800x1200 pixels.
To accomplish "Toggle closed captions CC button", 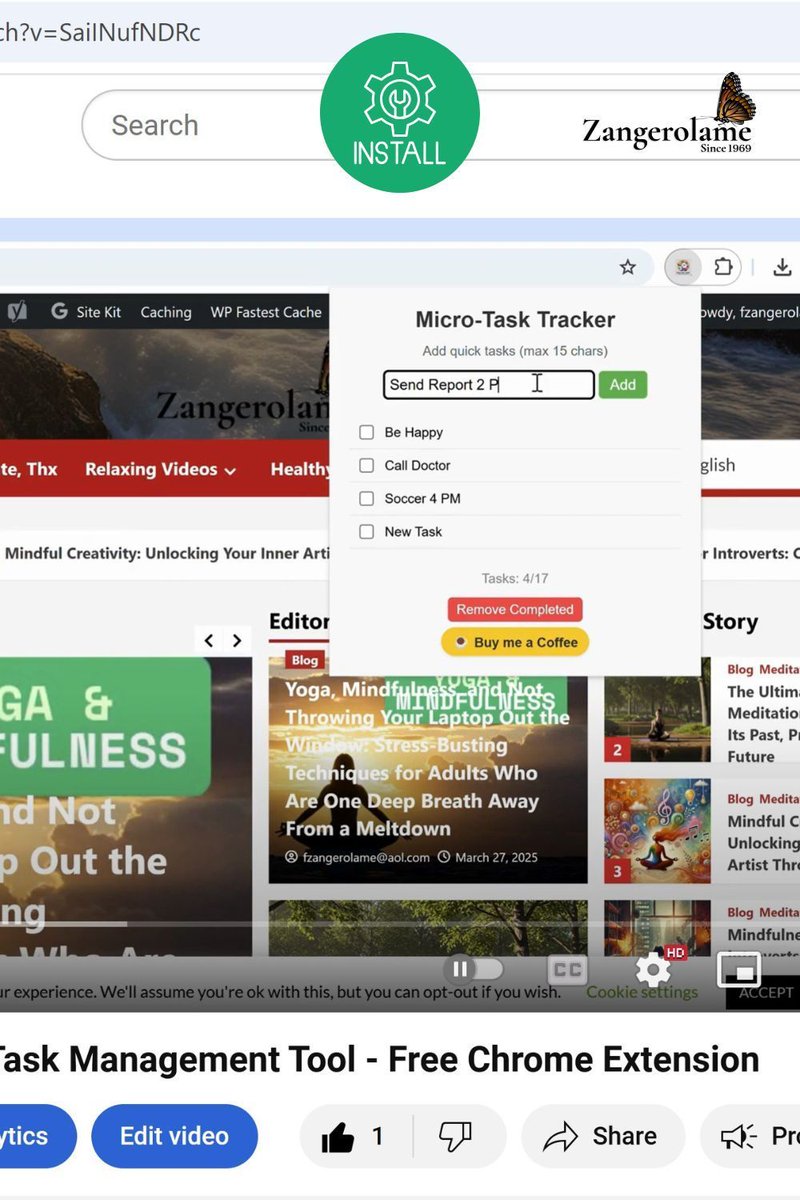I will (567, 969).
